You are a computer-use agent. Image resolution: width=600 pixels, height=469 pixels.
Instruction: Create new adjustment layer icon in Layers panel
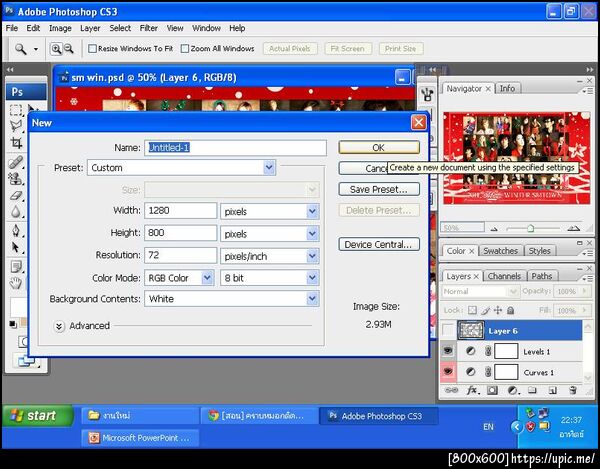(x=513, y=391)
